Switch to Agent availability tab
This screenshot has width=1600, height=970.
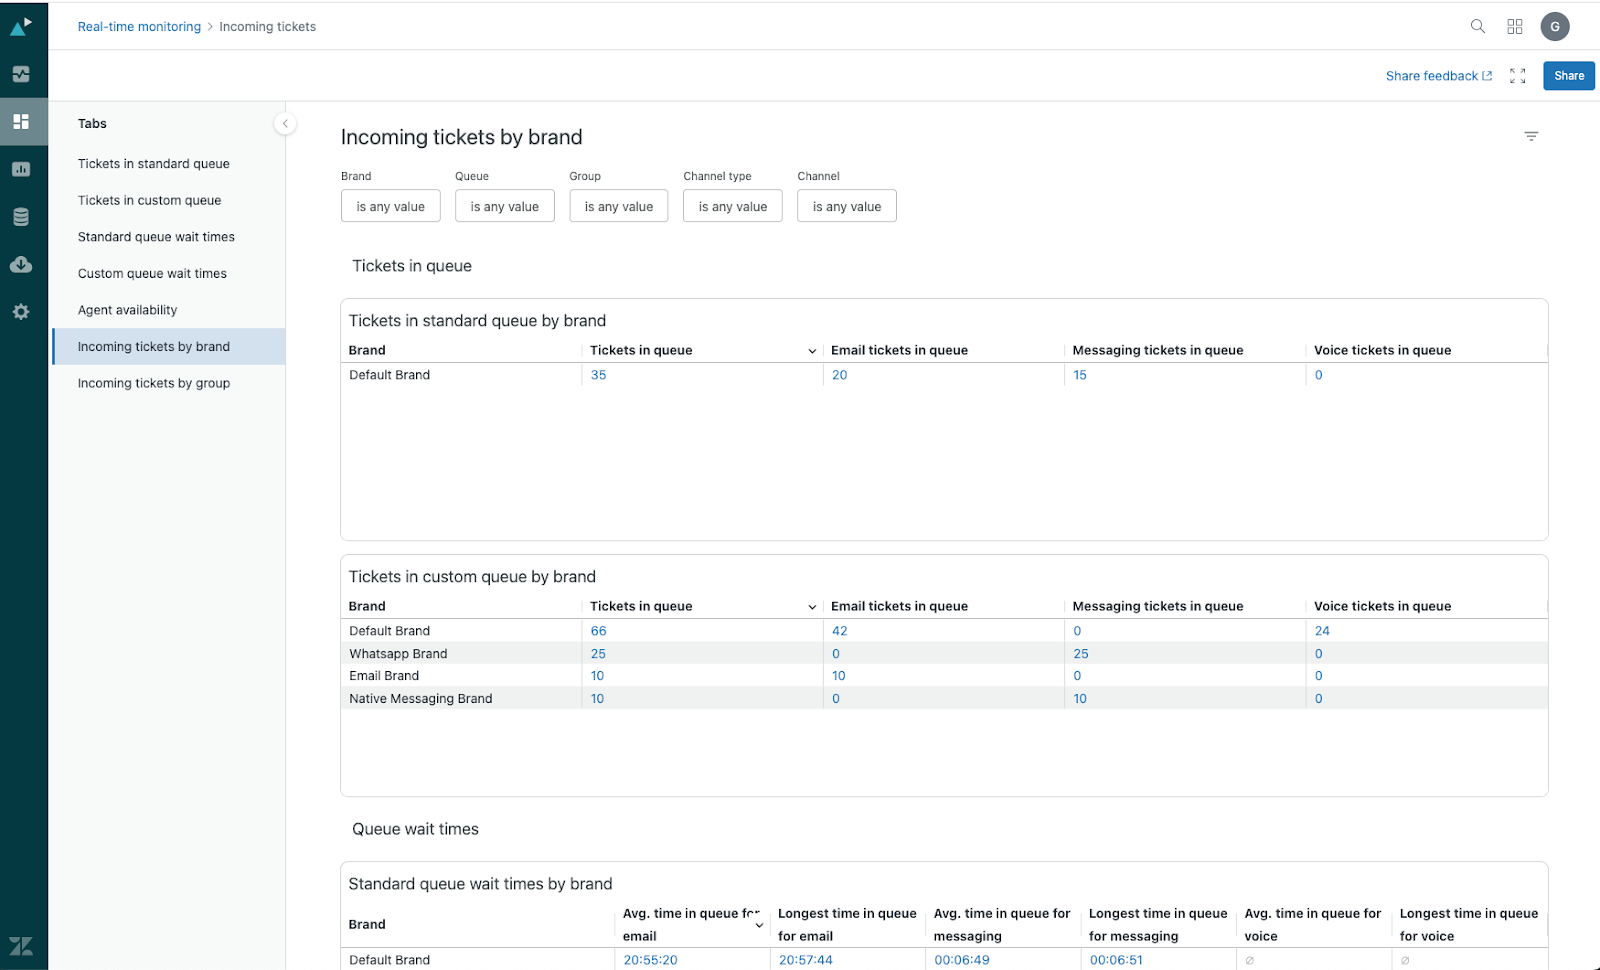(x=127, y=310)
